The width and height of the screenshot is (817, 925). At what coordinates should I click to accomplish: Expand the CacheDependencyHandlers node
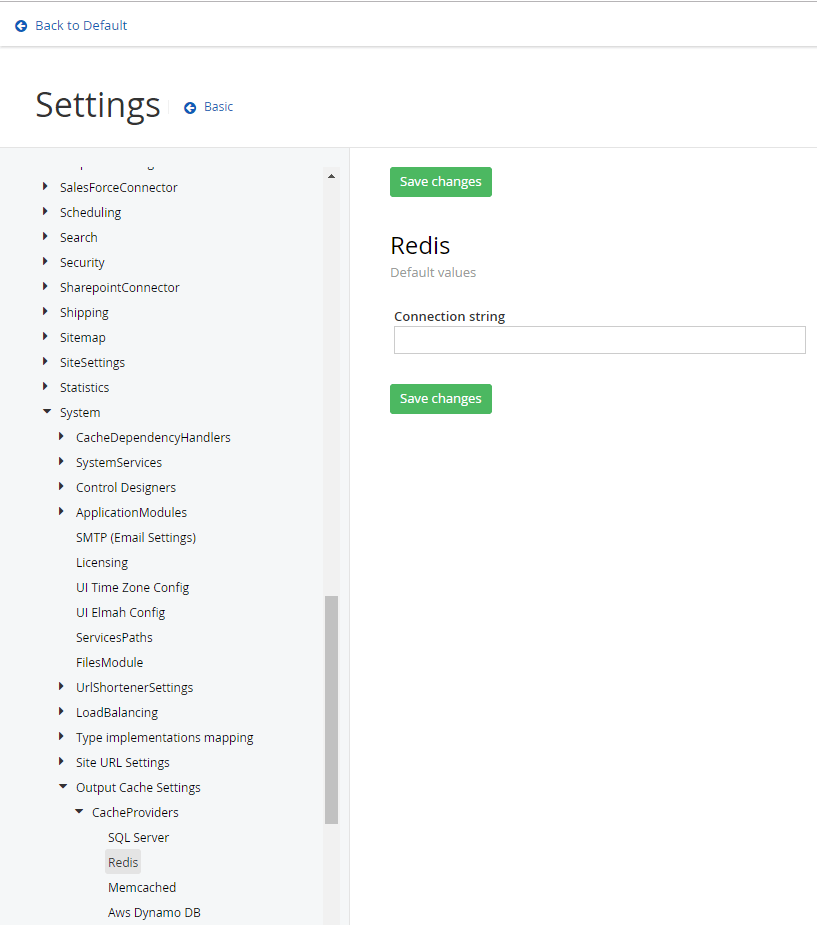[x=62, y=437]
